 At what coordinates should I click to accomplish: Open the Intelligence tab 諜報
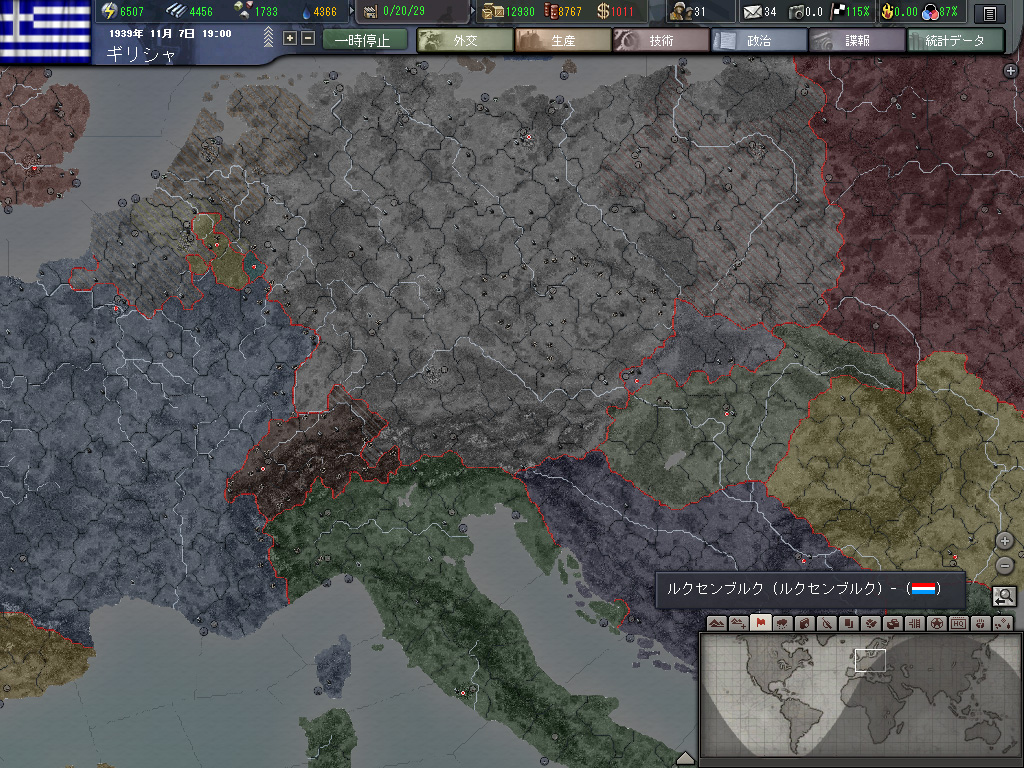(x=857, y=40)
